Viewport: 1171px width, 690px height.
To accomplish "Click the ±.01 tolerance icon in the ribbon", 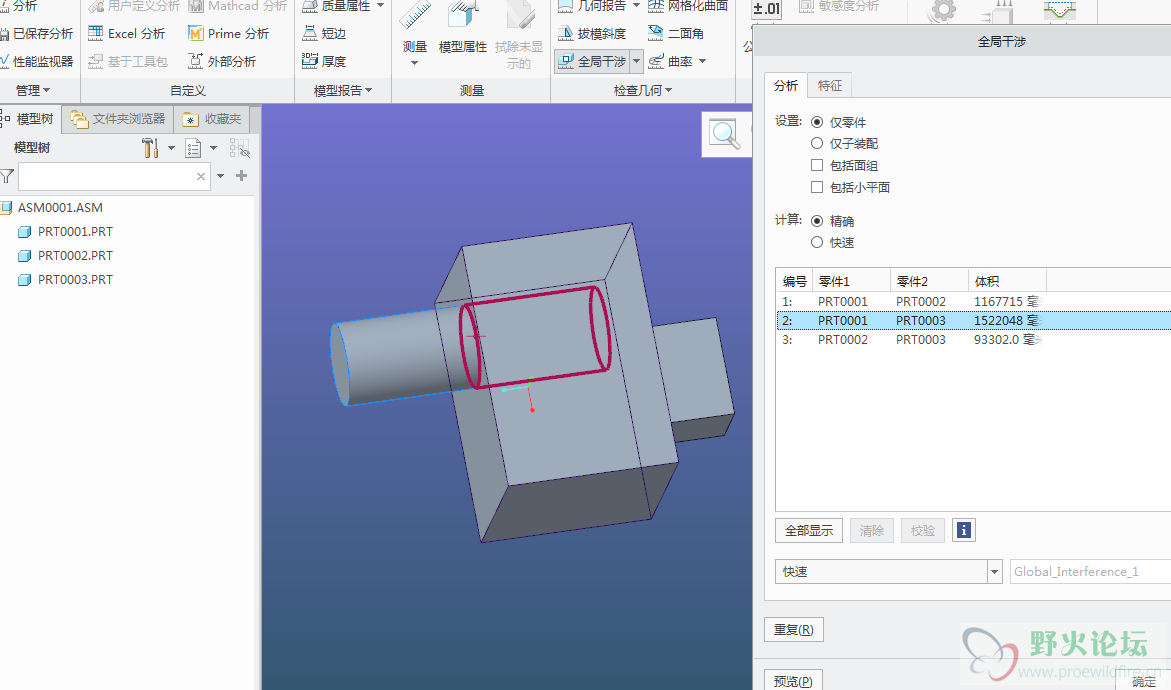I will (766, 9).
